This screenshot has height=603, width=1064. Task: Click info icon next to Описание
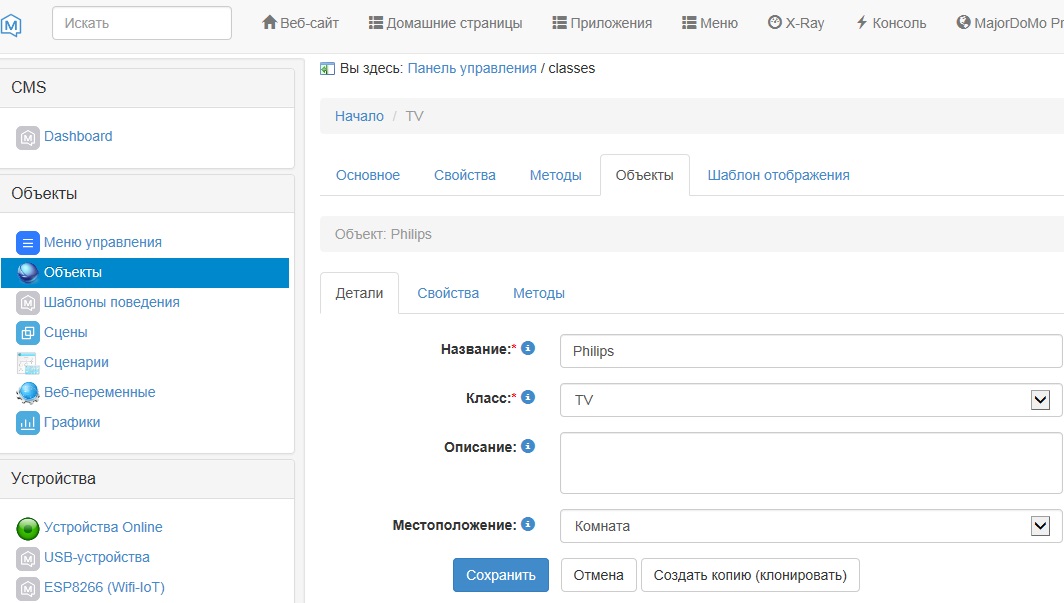pos(528,446)
